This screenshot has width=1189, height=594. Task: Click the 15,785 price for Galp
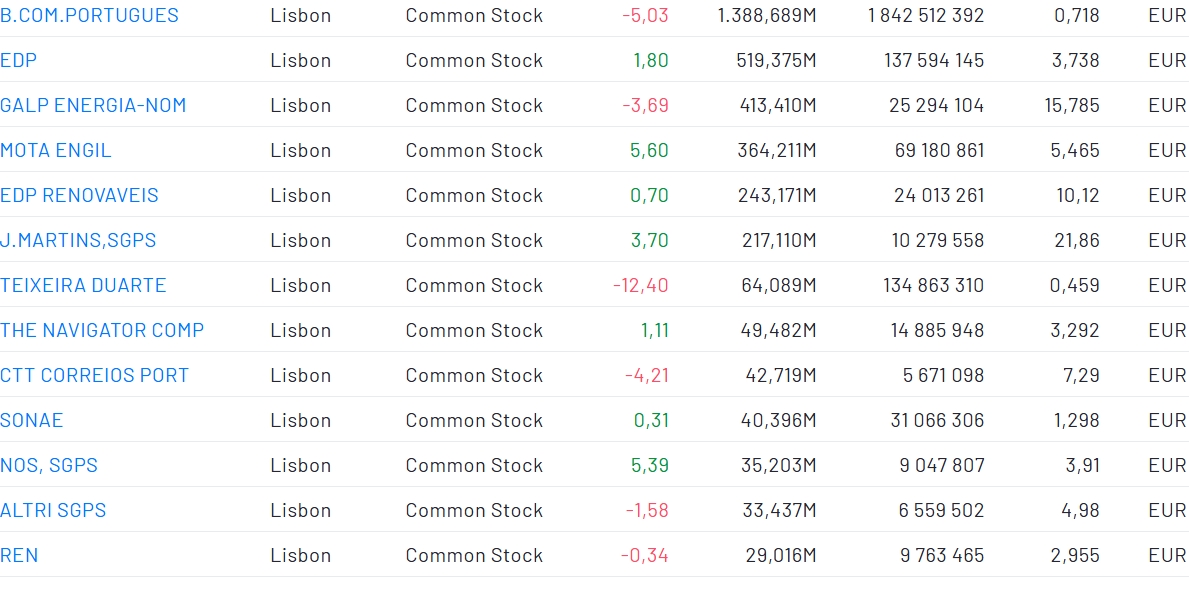[1072, 106]
